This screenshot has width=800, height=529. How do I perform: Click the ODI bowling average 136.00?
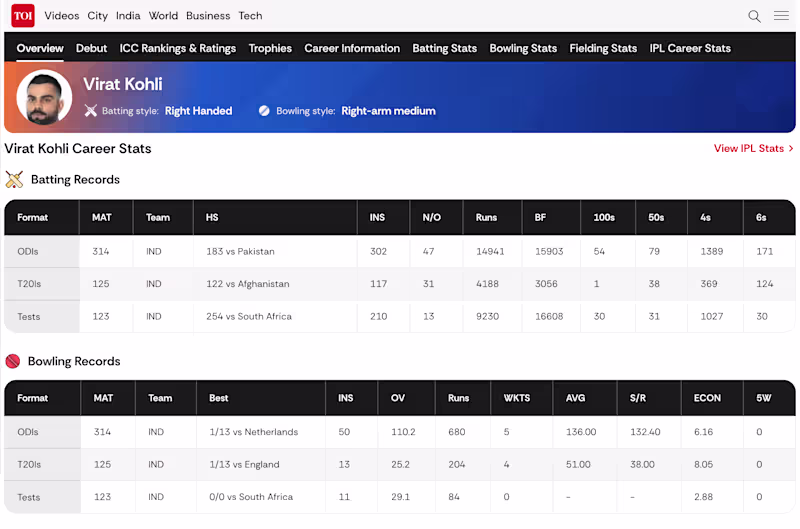[x=581, y=432]
